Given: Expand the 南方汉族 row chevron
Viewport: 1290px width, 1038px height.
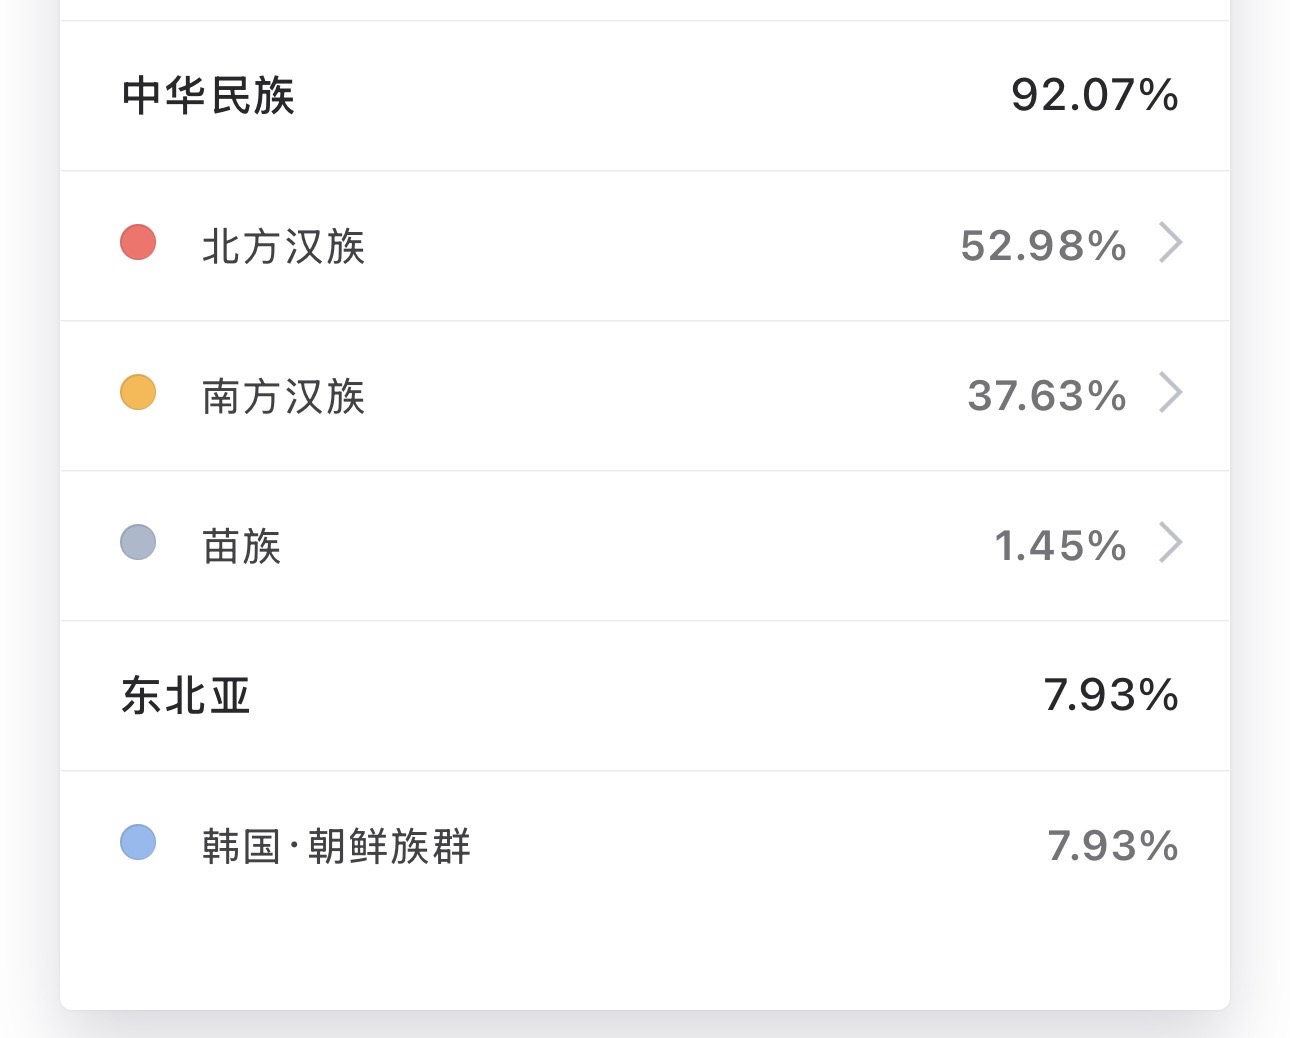Looking at the screenshot, I should 1170,393.
